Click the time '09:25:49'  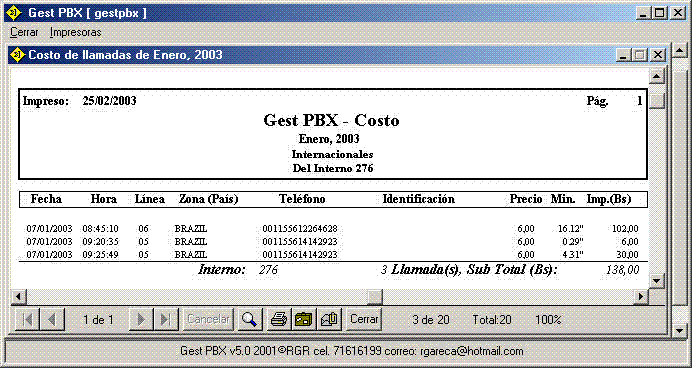tap(100, 255)
